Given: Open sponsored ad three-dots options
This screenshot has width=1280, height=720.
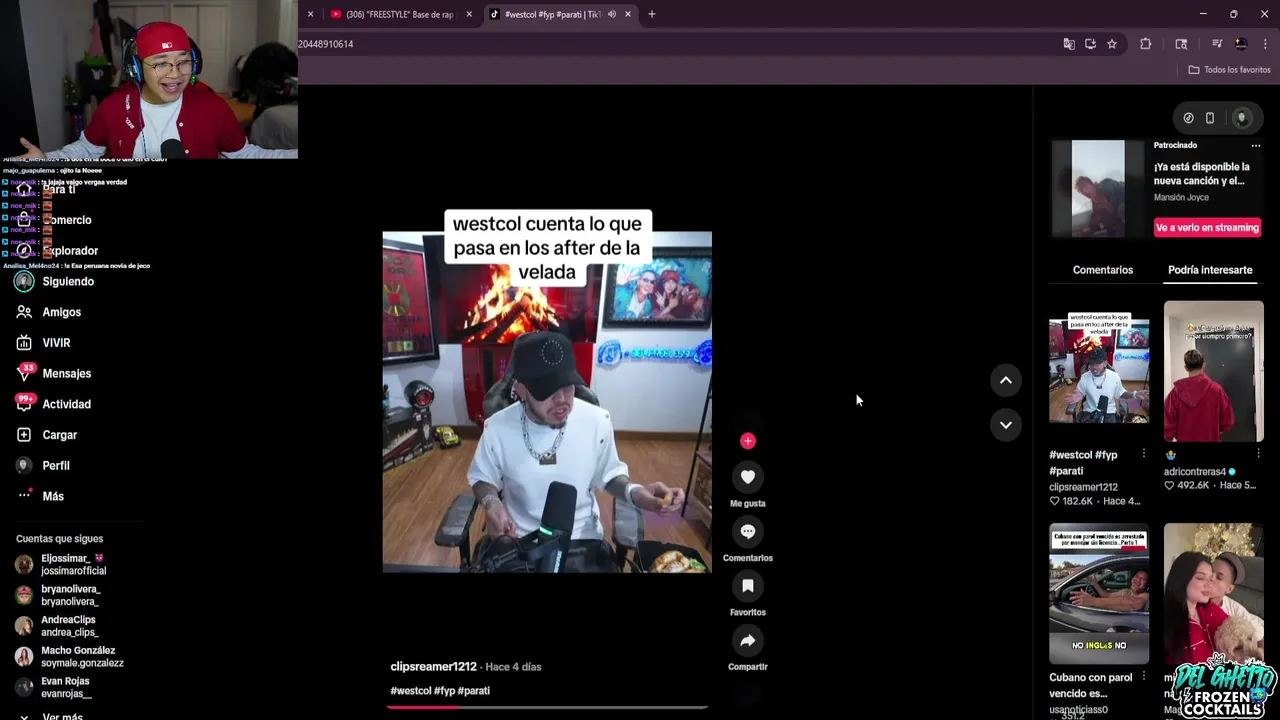Looking at the screenshot, I should coord(1256,146).
